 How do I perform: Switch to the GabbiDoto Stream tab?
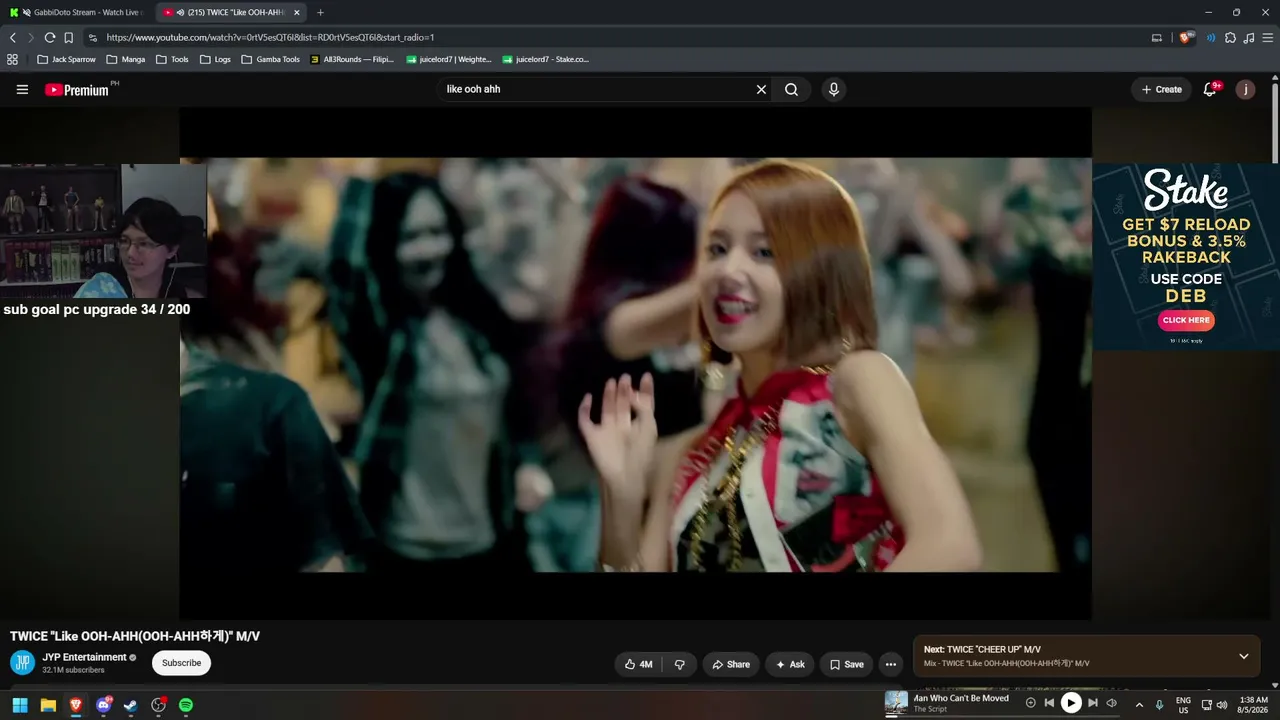[76, 12]
